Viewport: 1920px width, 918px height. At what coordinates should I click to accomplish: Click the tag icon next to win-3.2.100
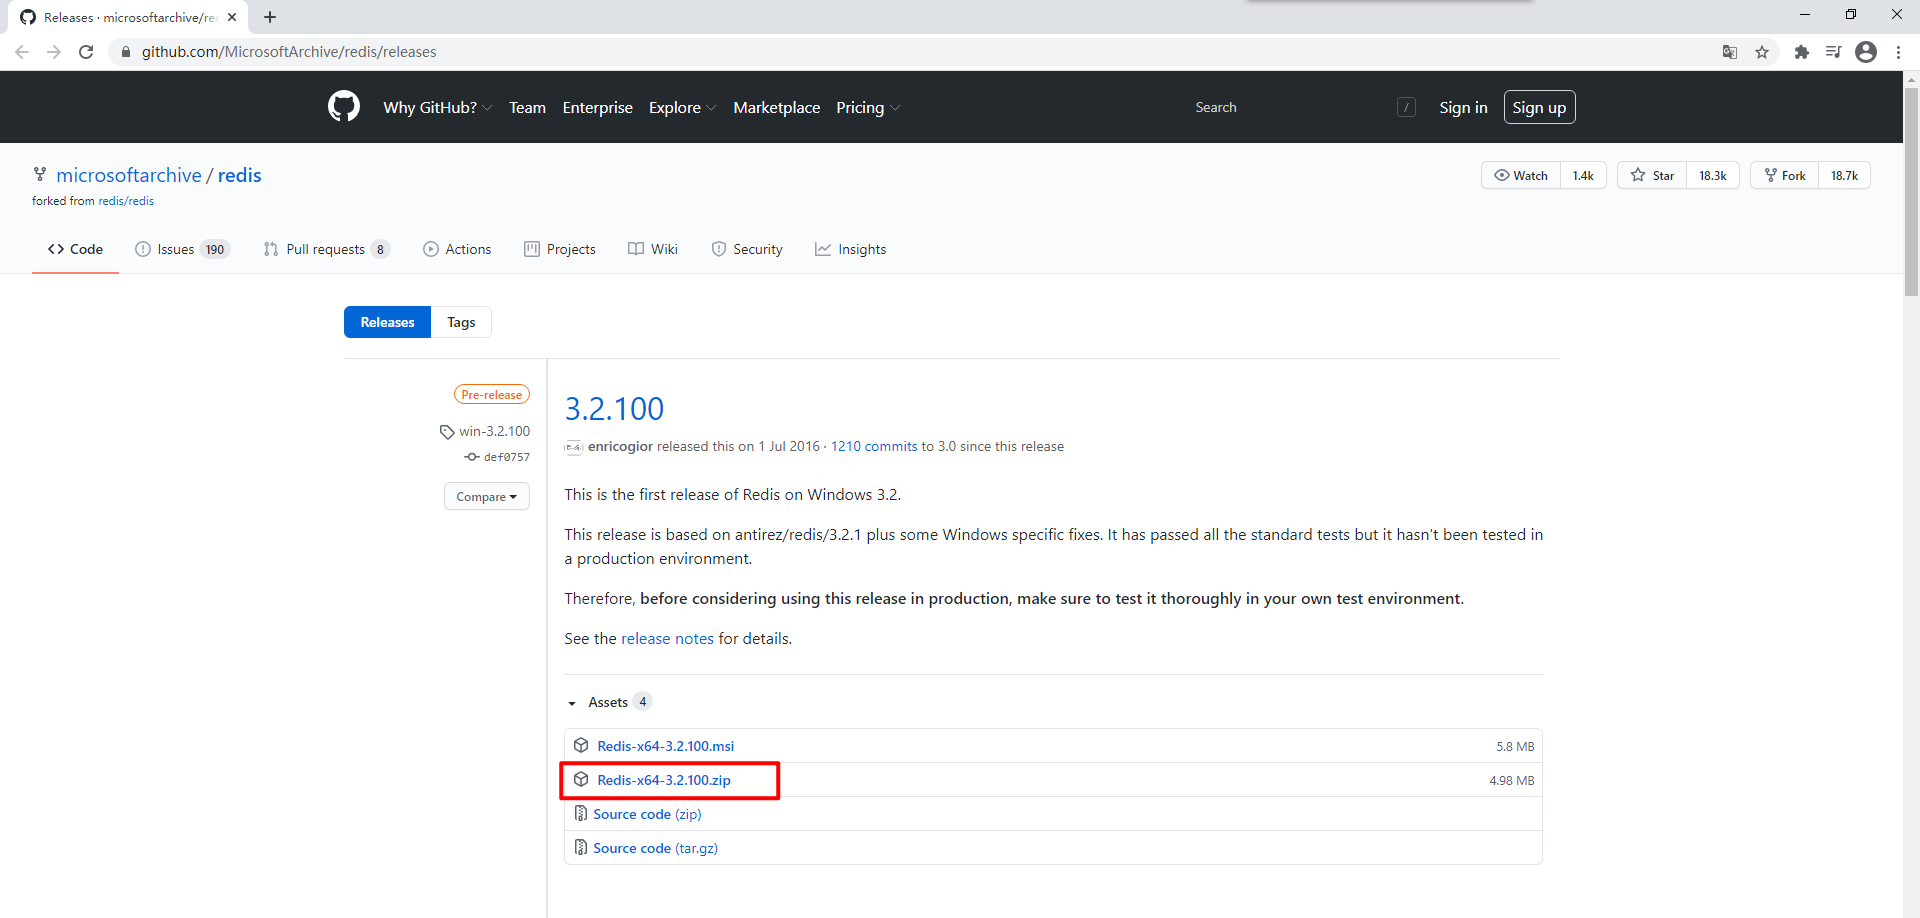coord(447,432)
